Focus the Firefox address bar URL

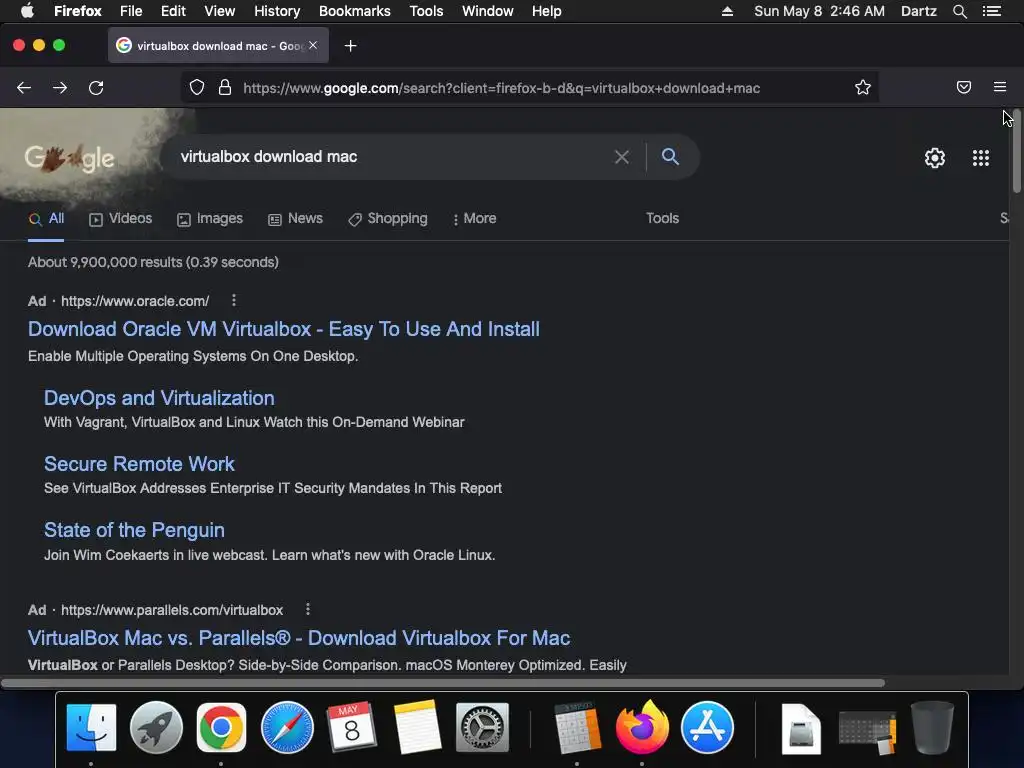pos(502,88)
